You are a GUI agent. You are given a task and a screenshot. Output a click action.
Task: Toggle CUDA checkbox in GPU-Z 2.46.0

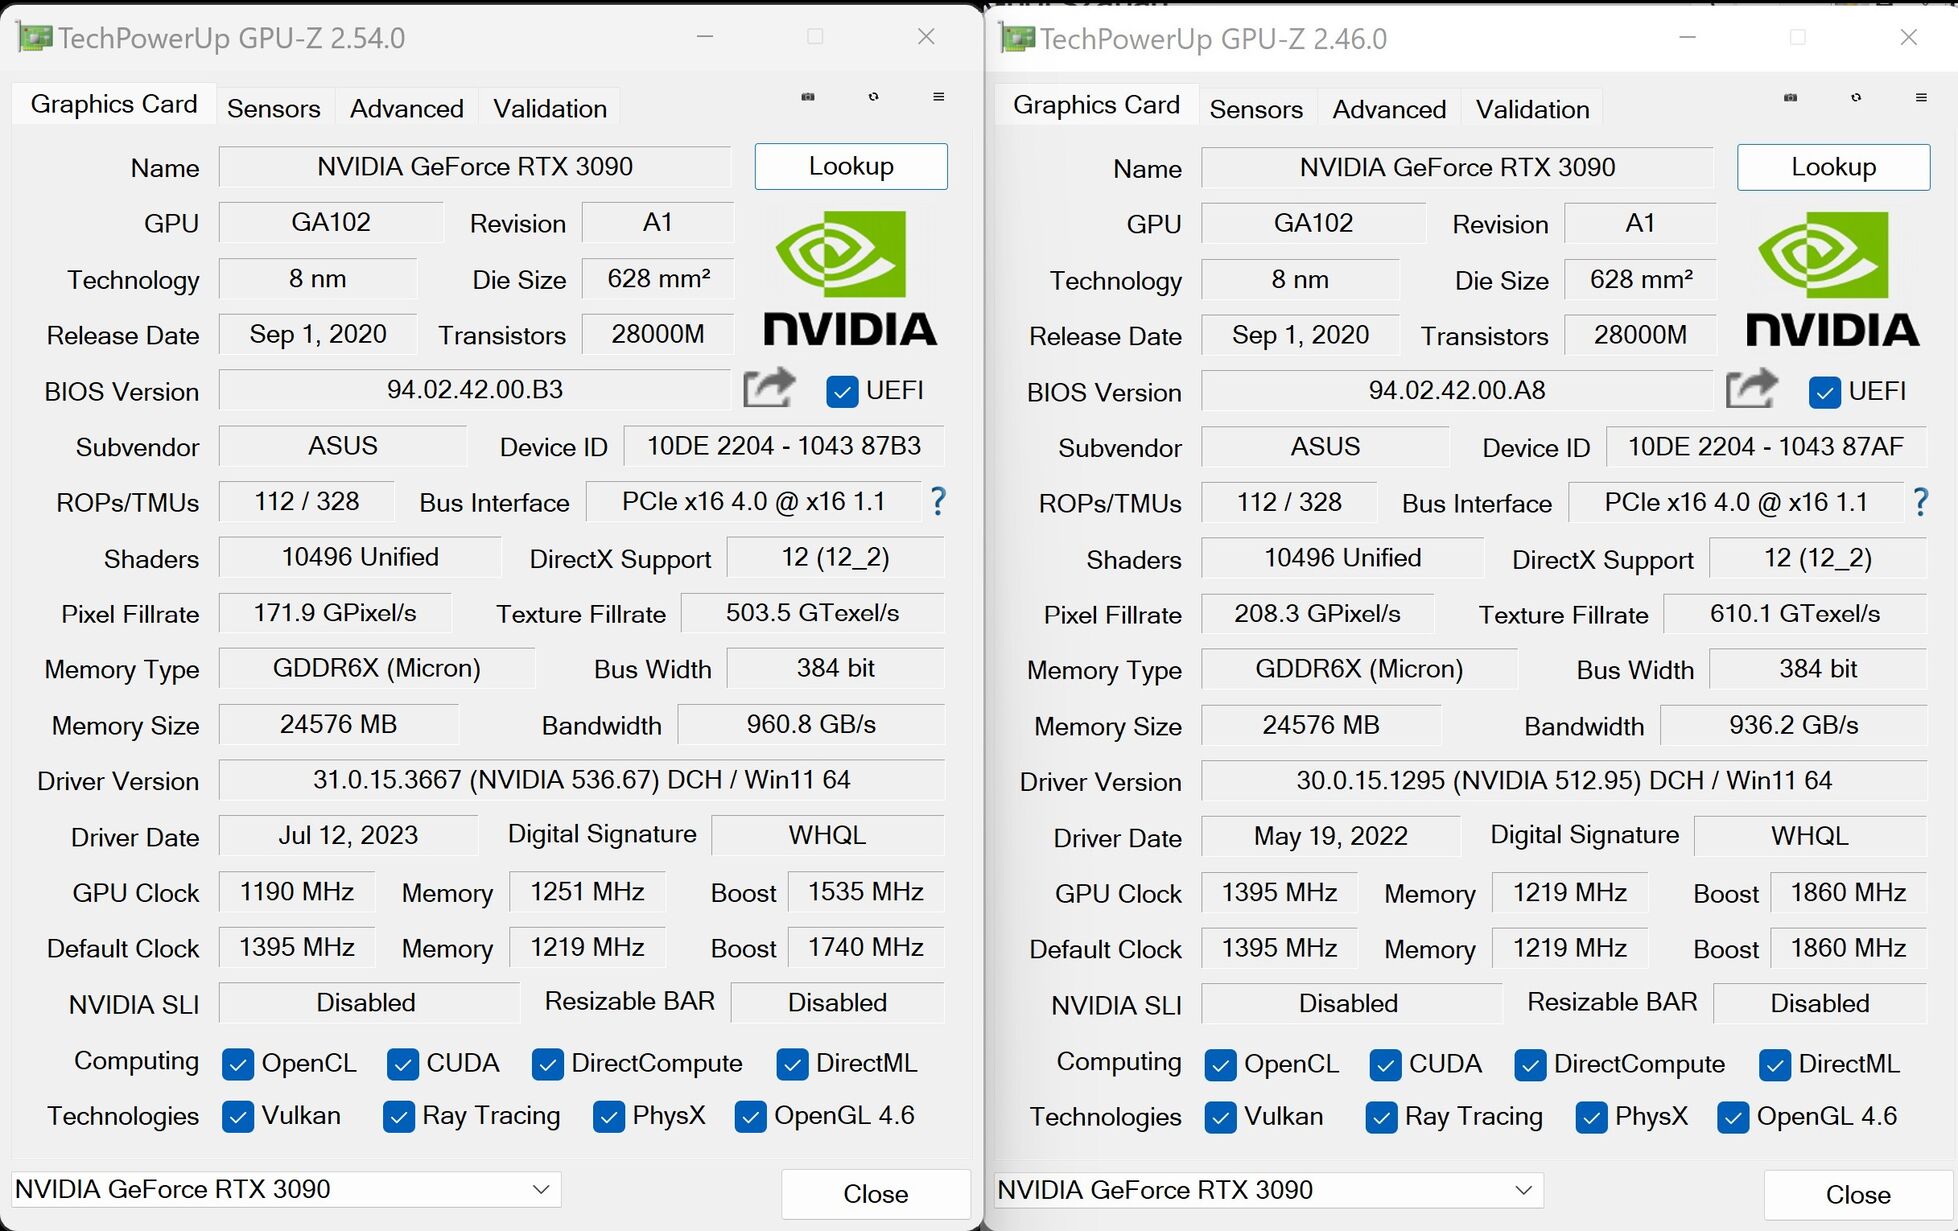click(x=1386, y=1065)
